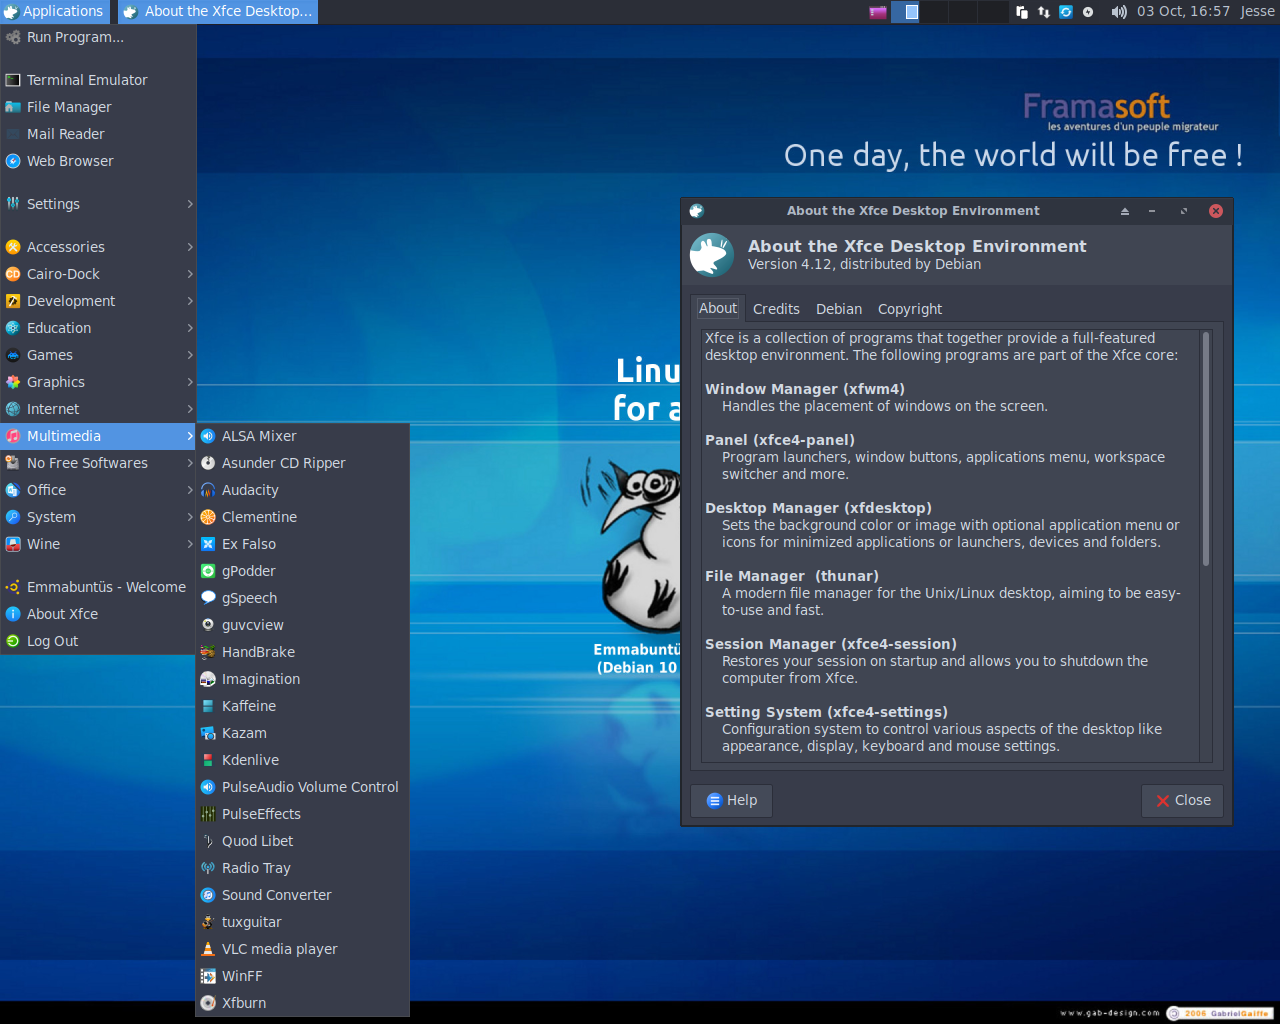Select the About tab
This screenshot has width=1280, height=1024.
click(x=718, y=308)
